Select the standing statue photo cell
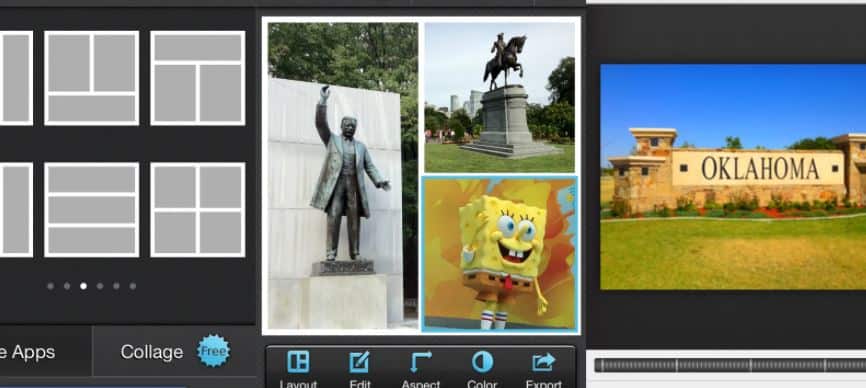Viewport: 866px width, 388px height. point(342,176)
